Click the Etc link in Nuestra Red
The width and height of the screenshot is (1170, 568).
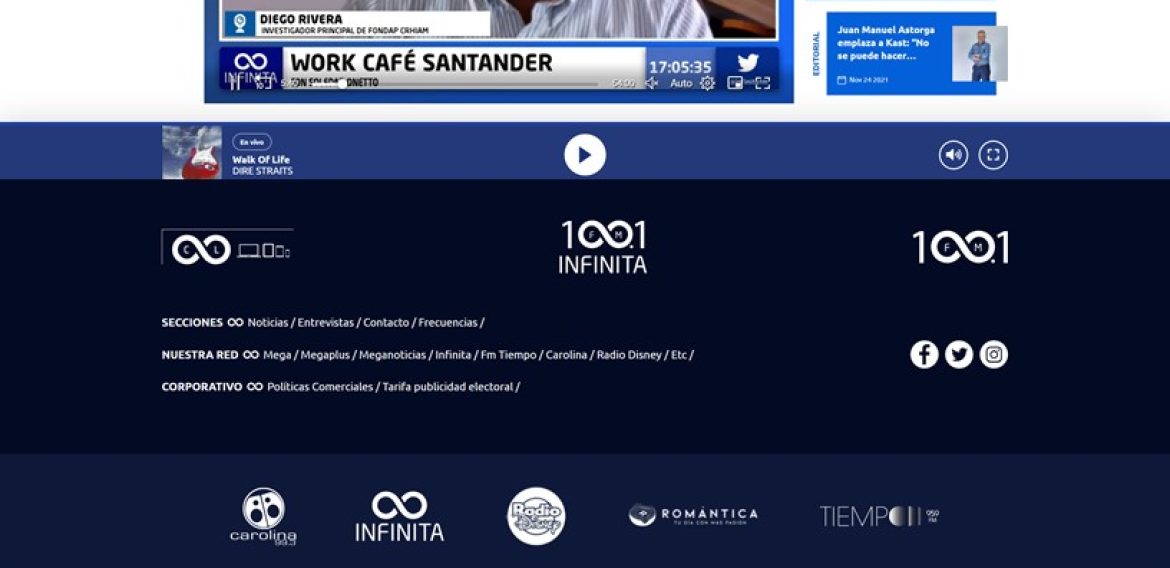point(678,355)
